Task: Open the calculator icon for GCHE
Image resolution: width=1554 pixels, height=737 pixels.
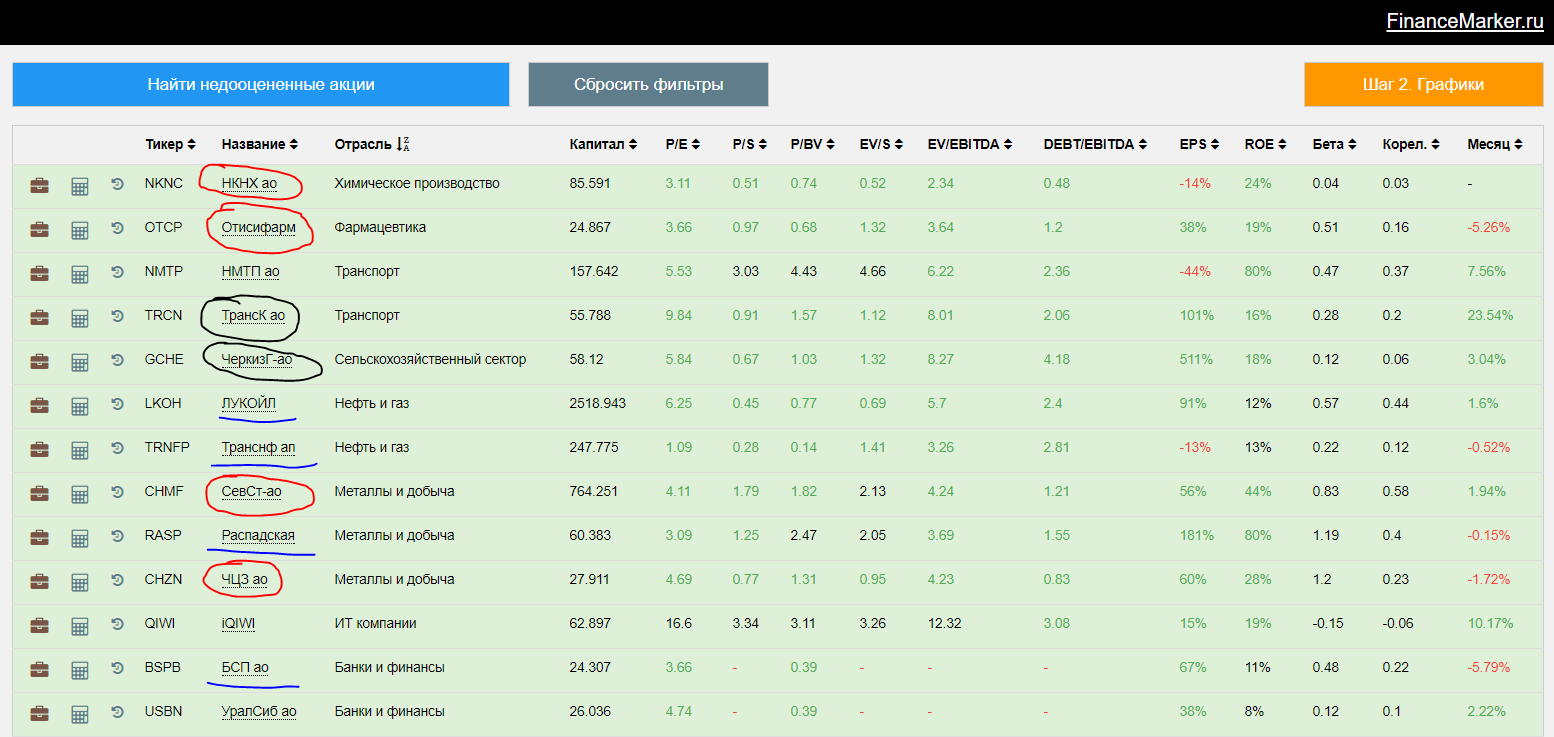Action: (80, 362)
